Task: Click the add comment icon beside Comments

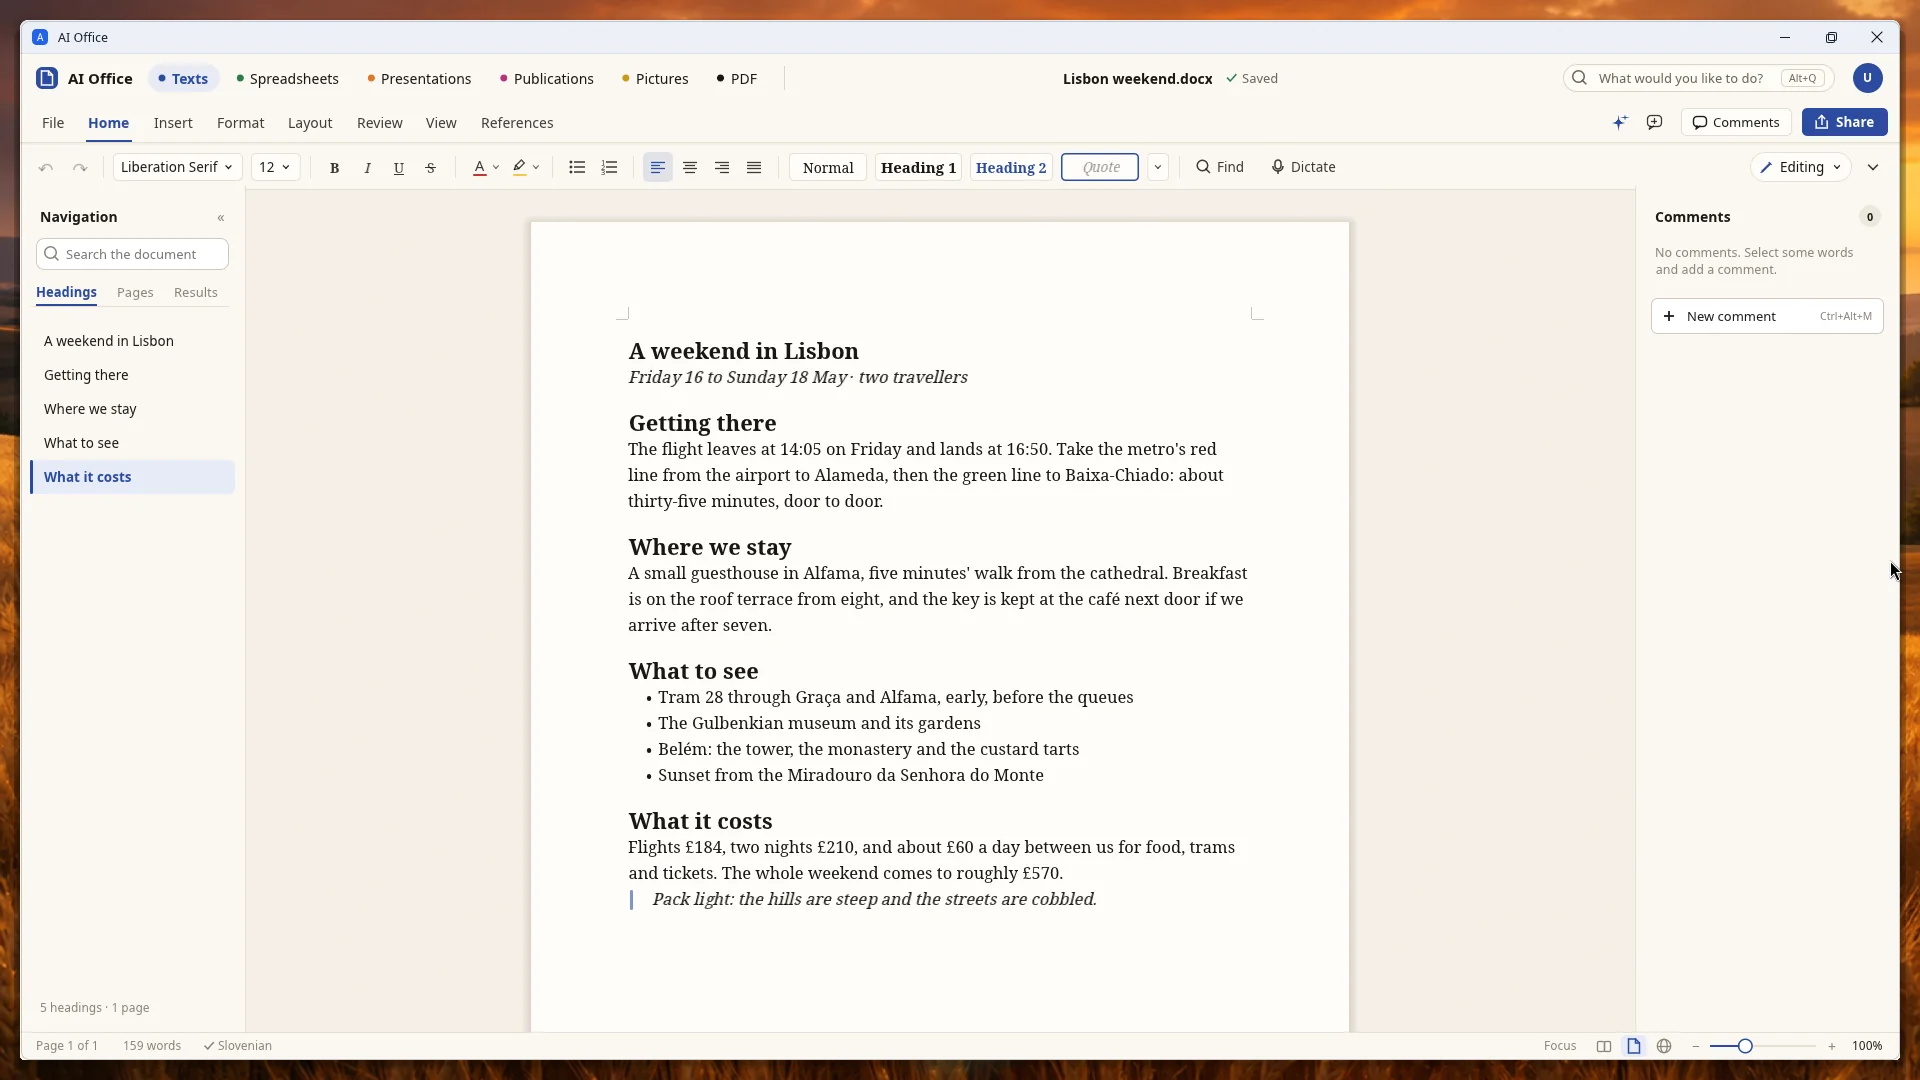Action: click(1655, 122)
